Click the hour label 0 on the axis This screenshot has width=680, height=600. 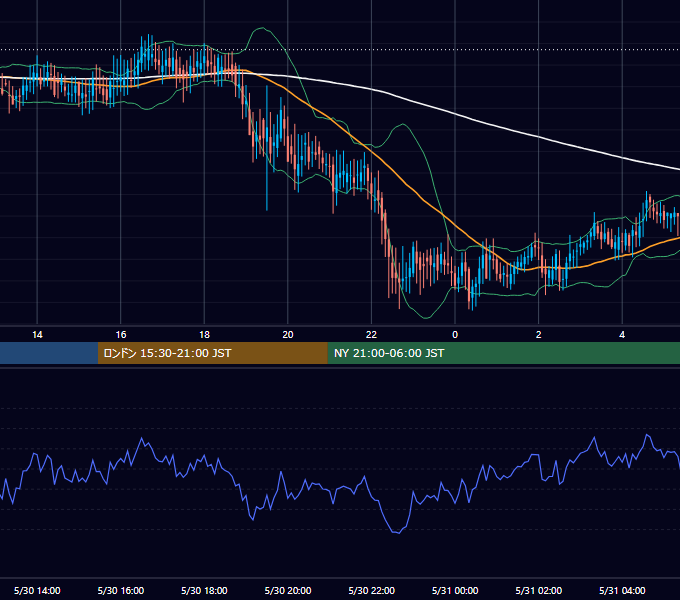coord(455,335)
